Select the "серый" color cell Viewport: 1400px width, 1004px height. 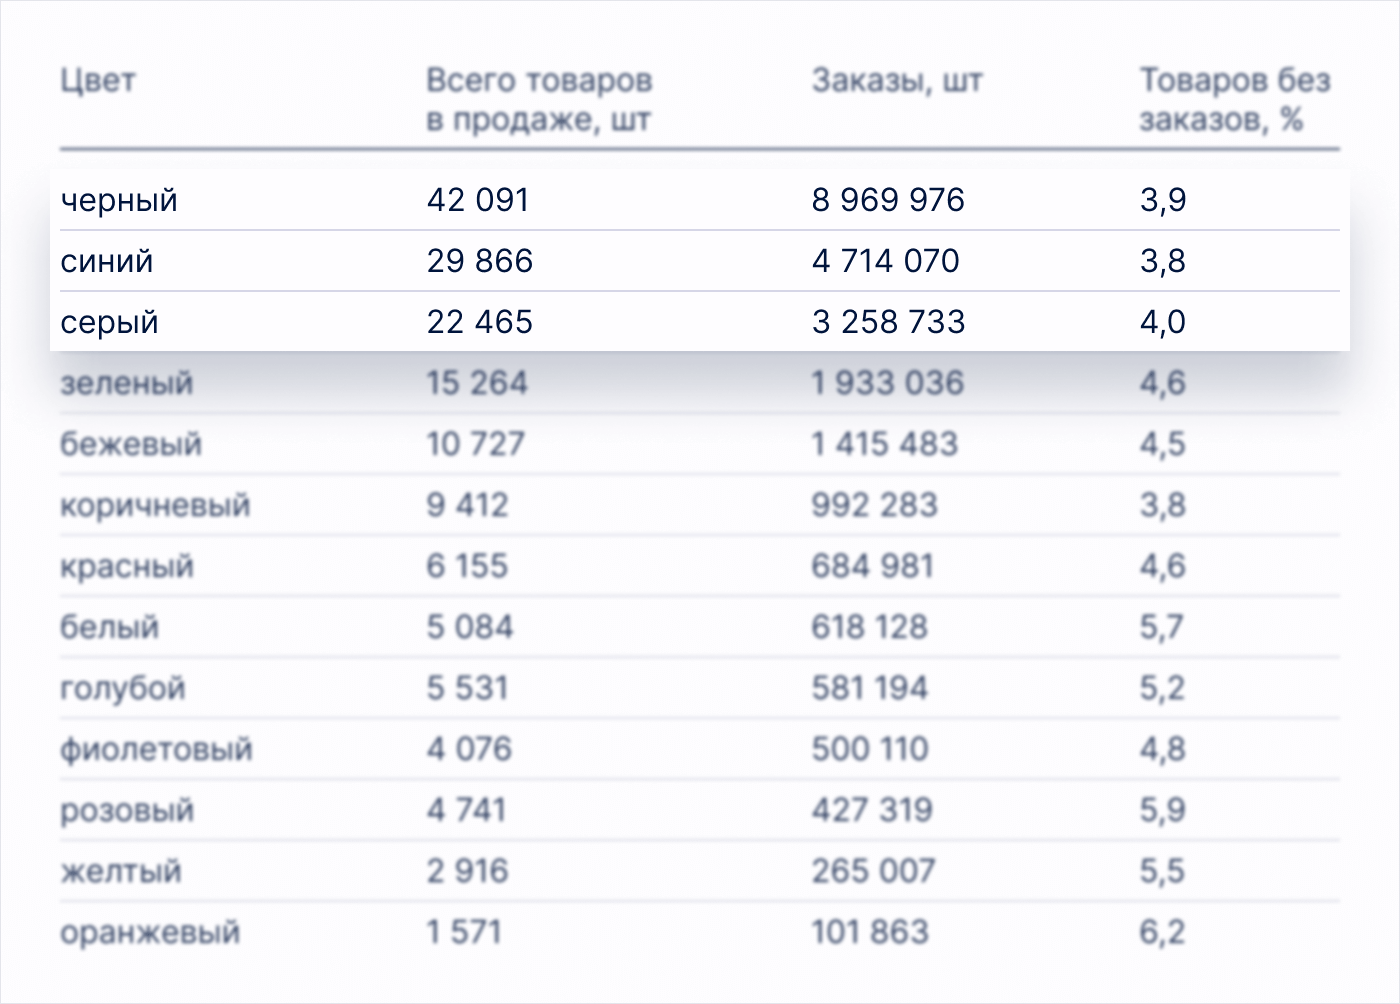(x=110, y=322)
